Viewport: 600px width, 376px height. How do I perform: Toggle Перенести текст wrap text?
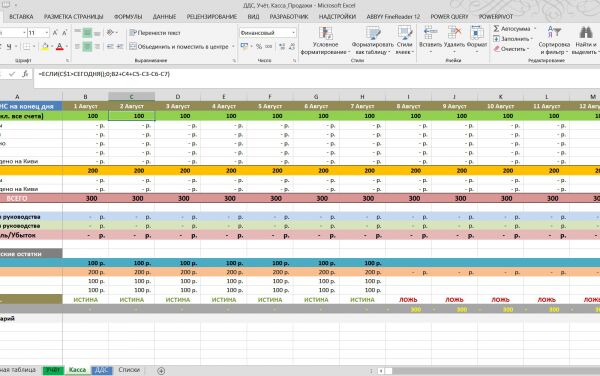(x=155, y=33)
